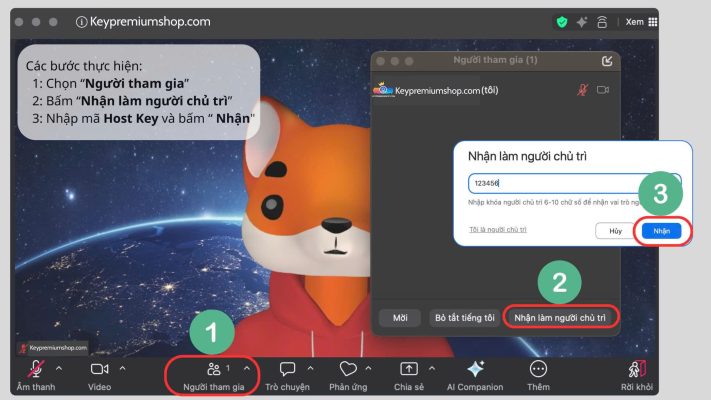Click host key input field
This screenshot has height=400, width=711.
point(574,183)
